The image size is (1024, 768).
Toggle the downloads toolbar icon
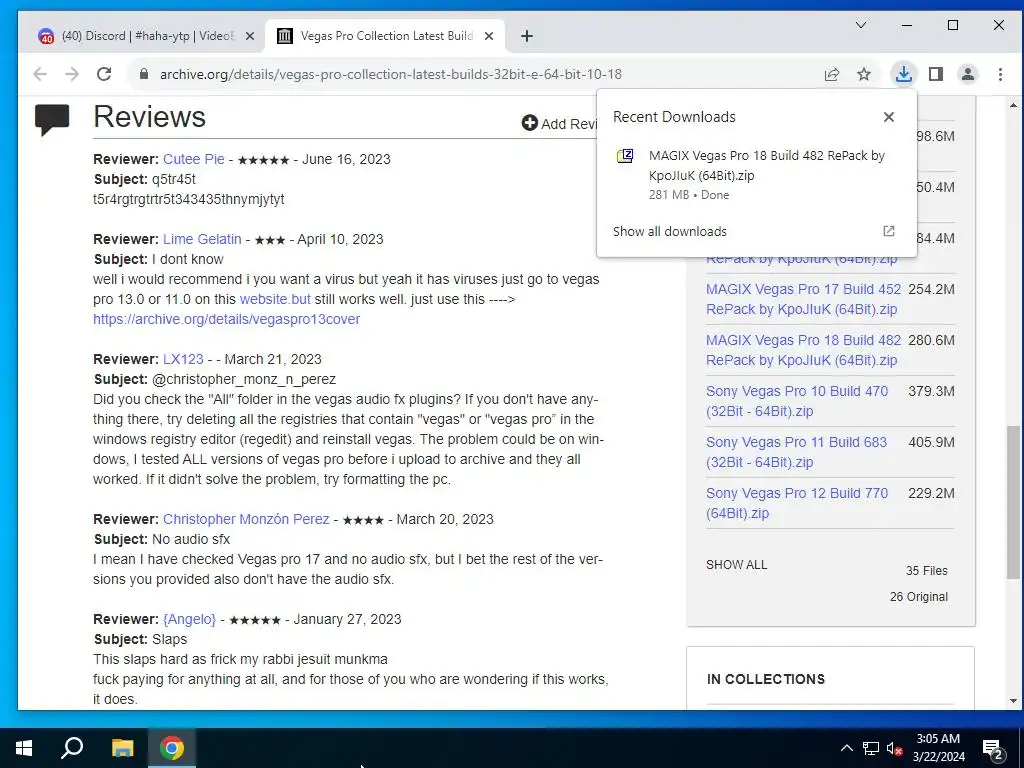point(904,74)
